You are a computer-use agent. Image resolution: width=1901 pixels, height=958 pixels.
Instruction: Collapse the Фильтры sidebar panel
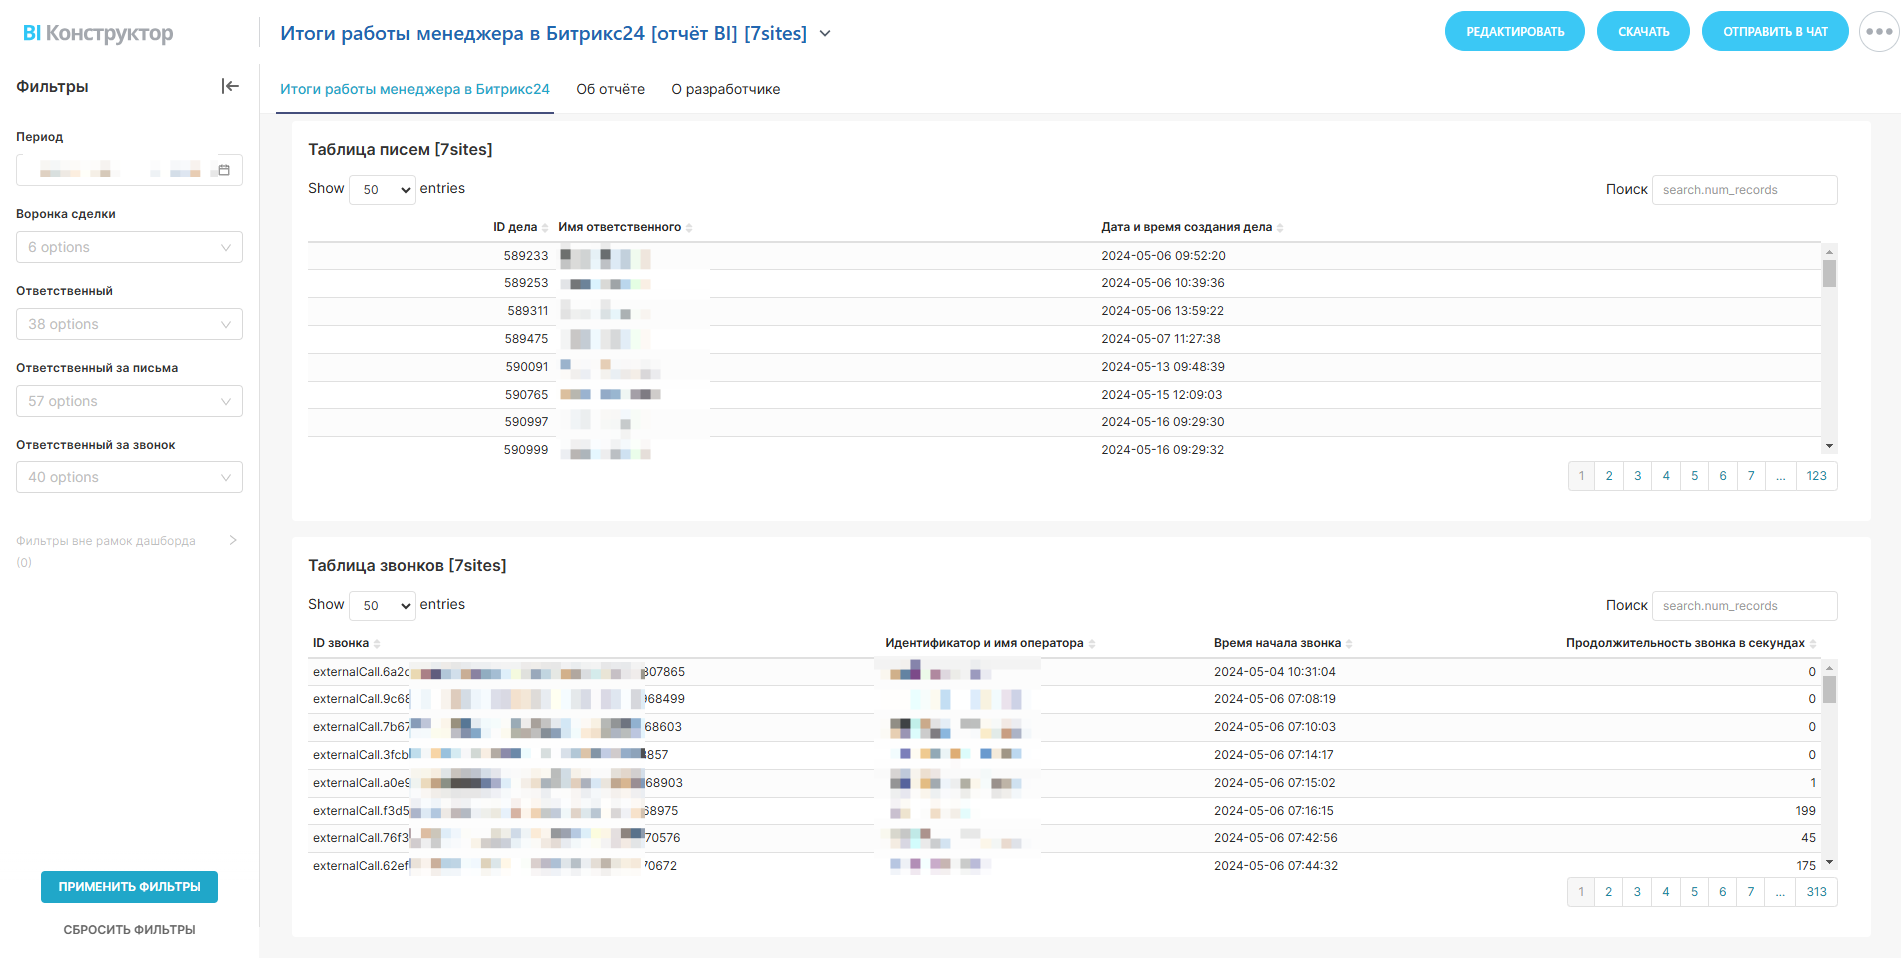230,86
